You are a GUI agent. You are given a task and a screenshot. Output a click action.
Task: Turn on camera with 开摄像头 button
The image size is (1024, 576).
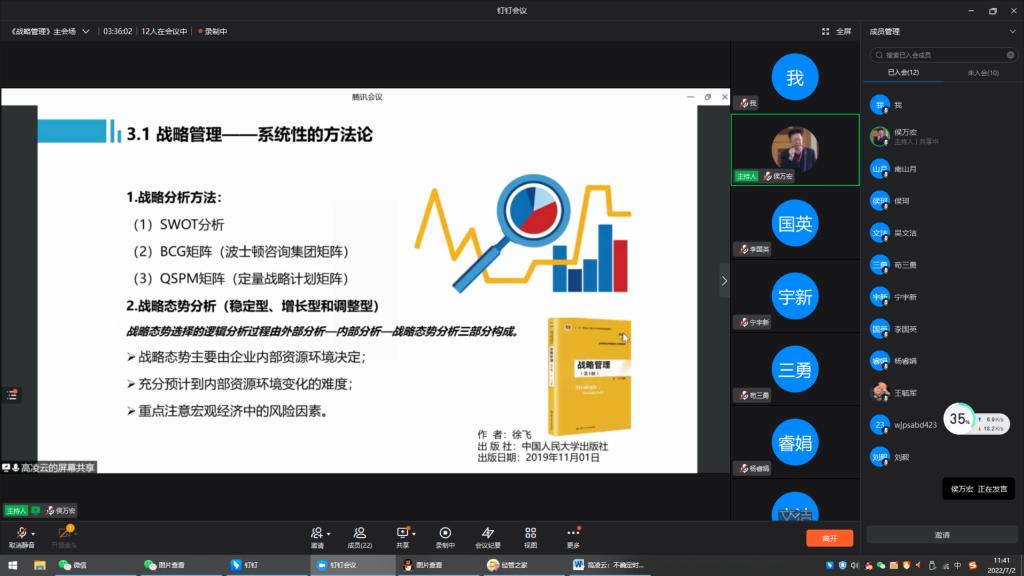[67, 535]
